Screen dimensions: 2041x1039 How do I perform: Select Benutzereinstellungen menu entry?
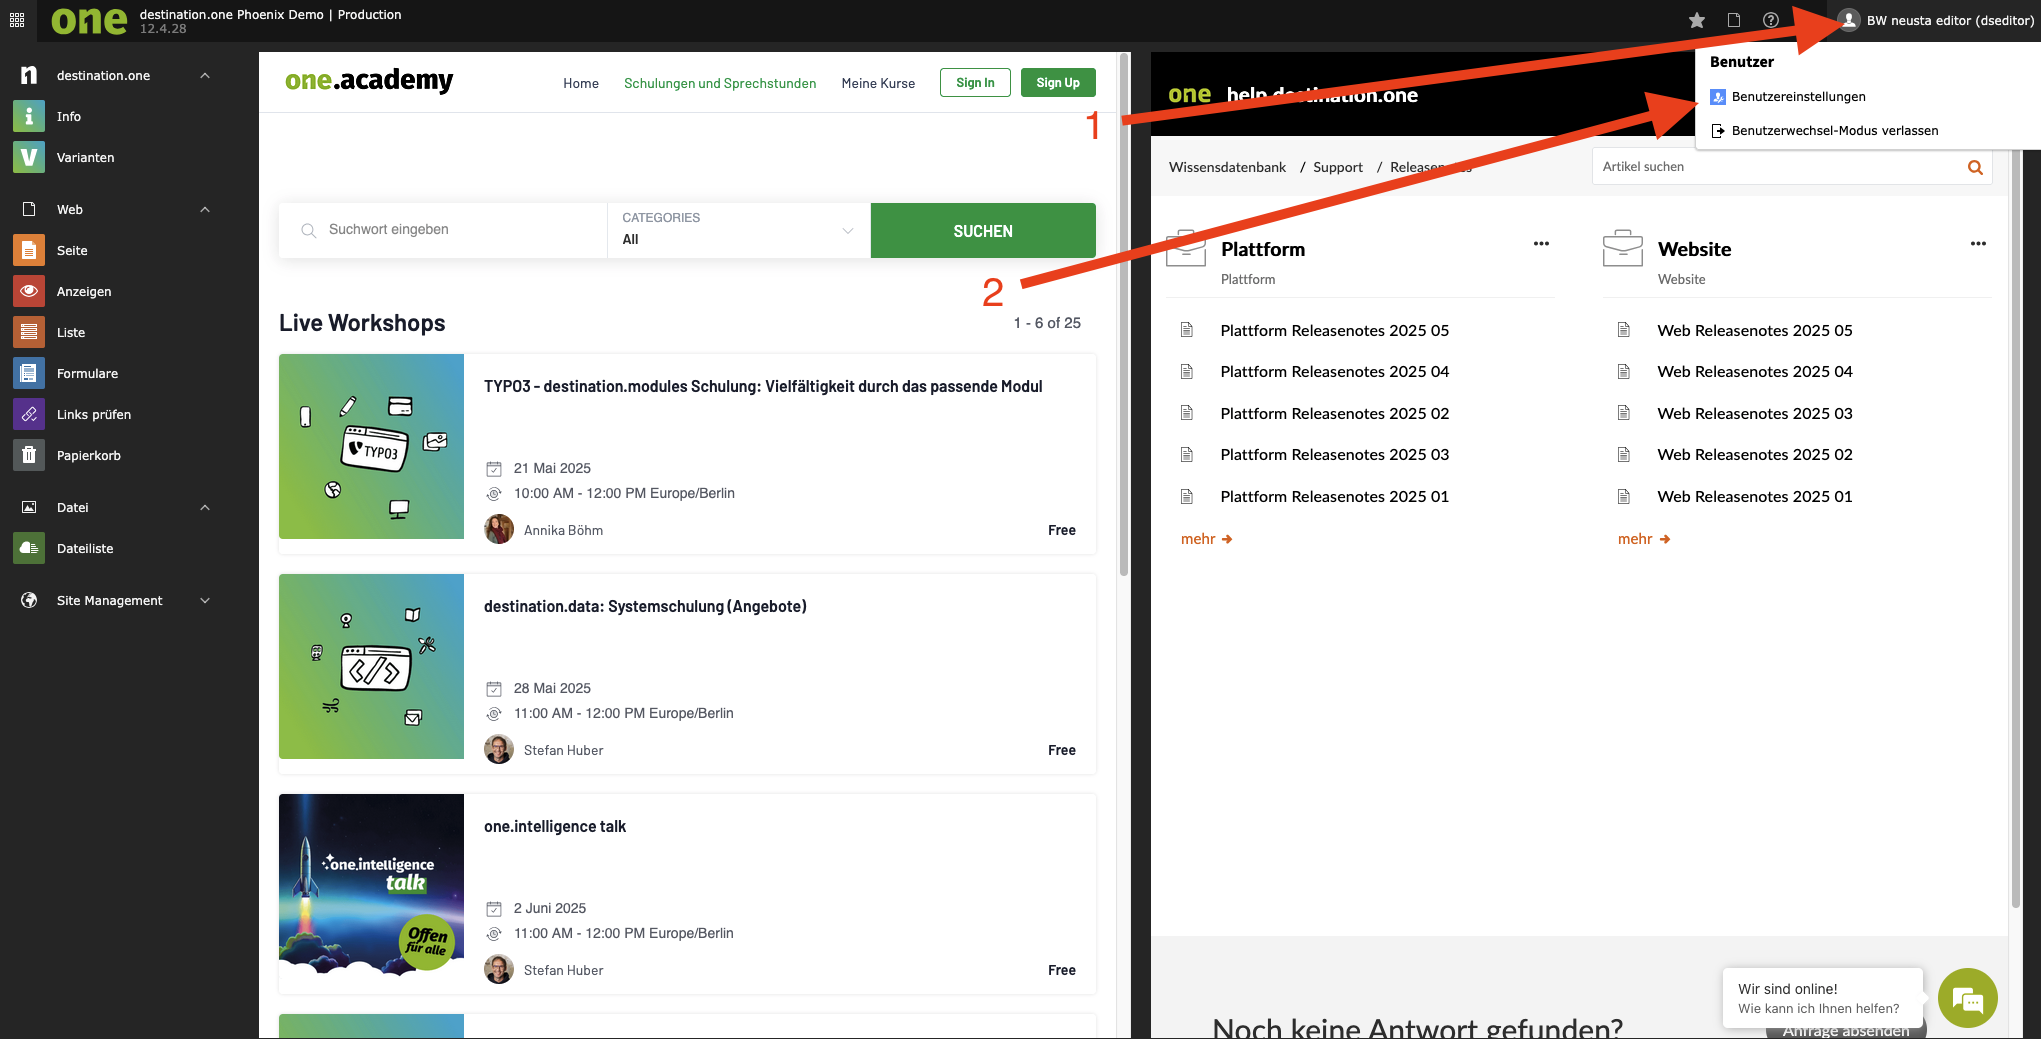click(1798, 97)
